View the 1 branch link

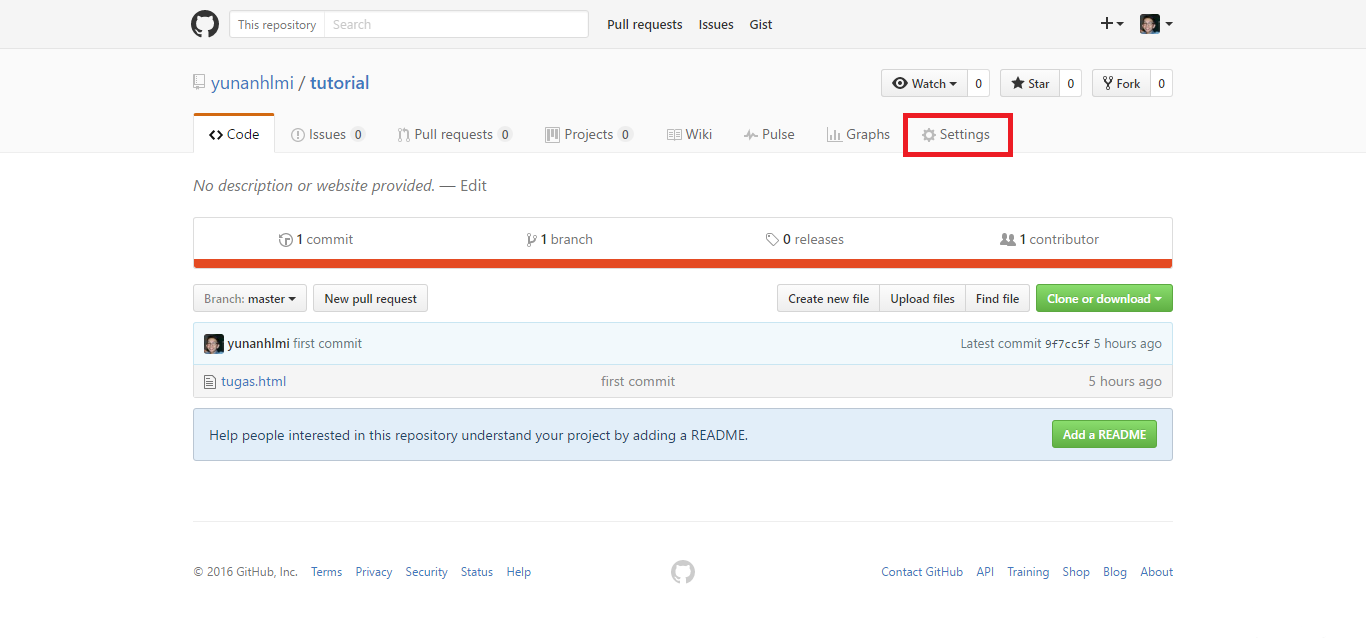coord(559,239)
